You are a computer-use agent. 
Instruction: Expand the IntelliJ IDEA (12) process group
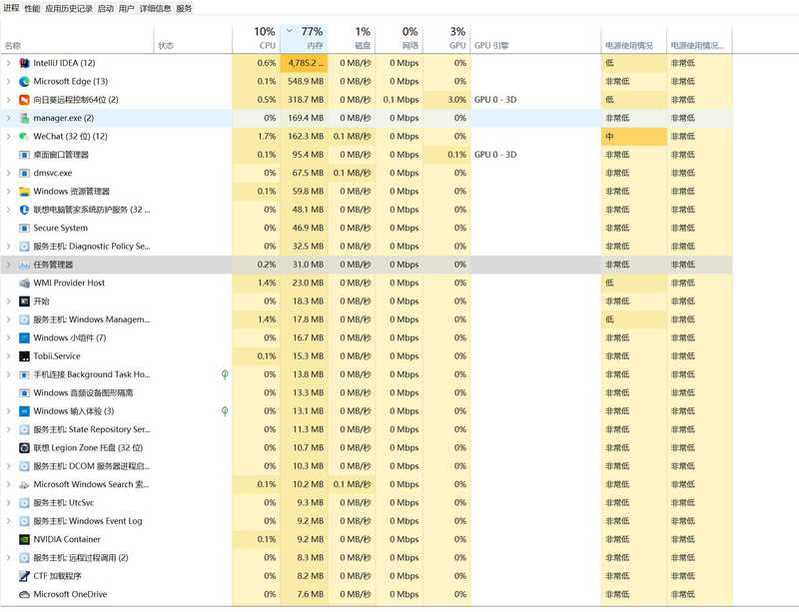click(8, 63)
